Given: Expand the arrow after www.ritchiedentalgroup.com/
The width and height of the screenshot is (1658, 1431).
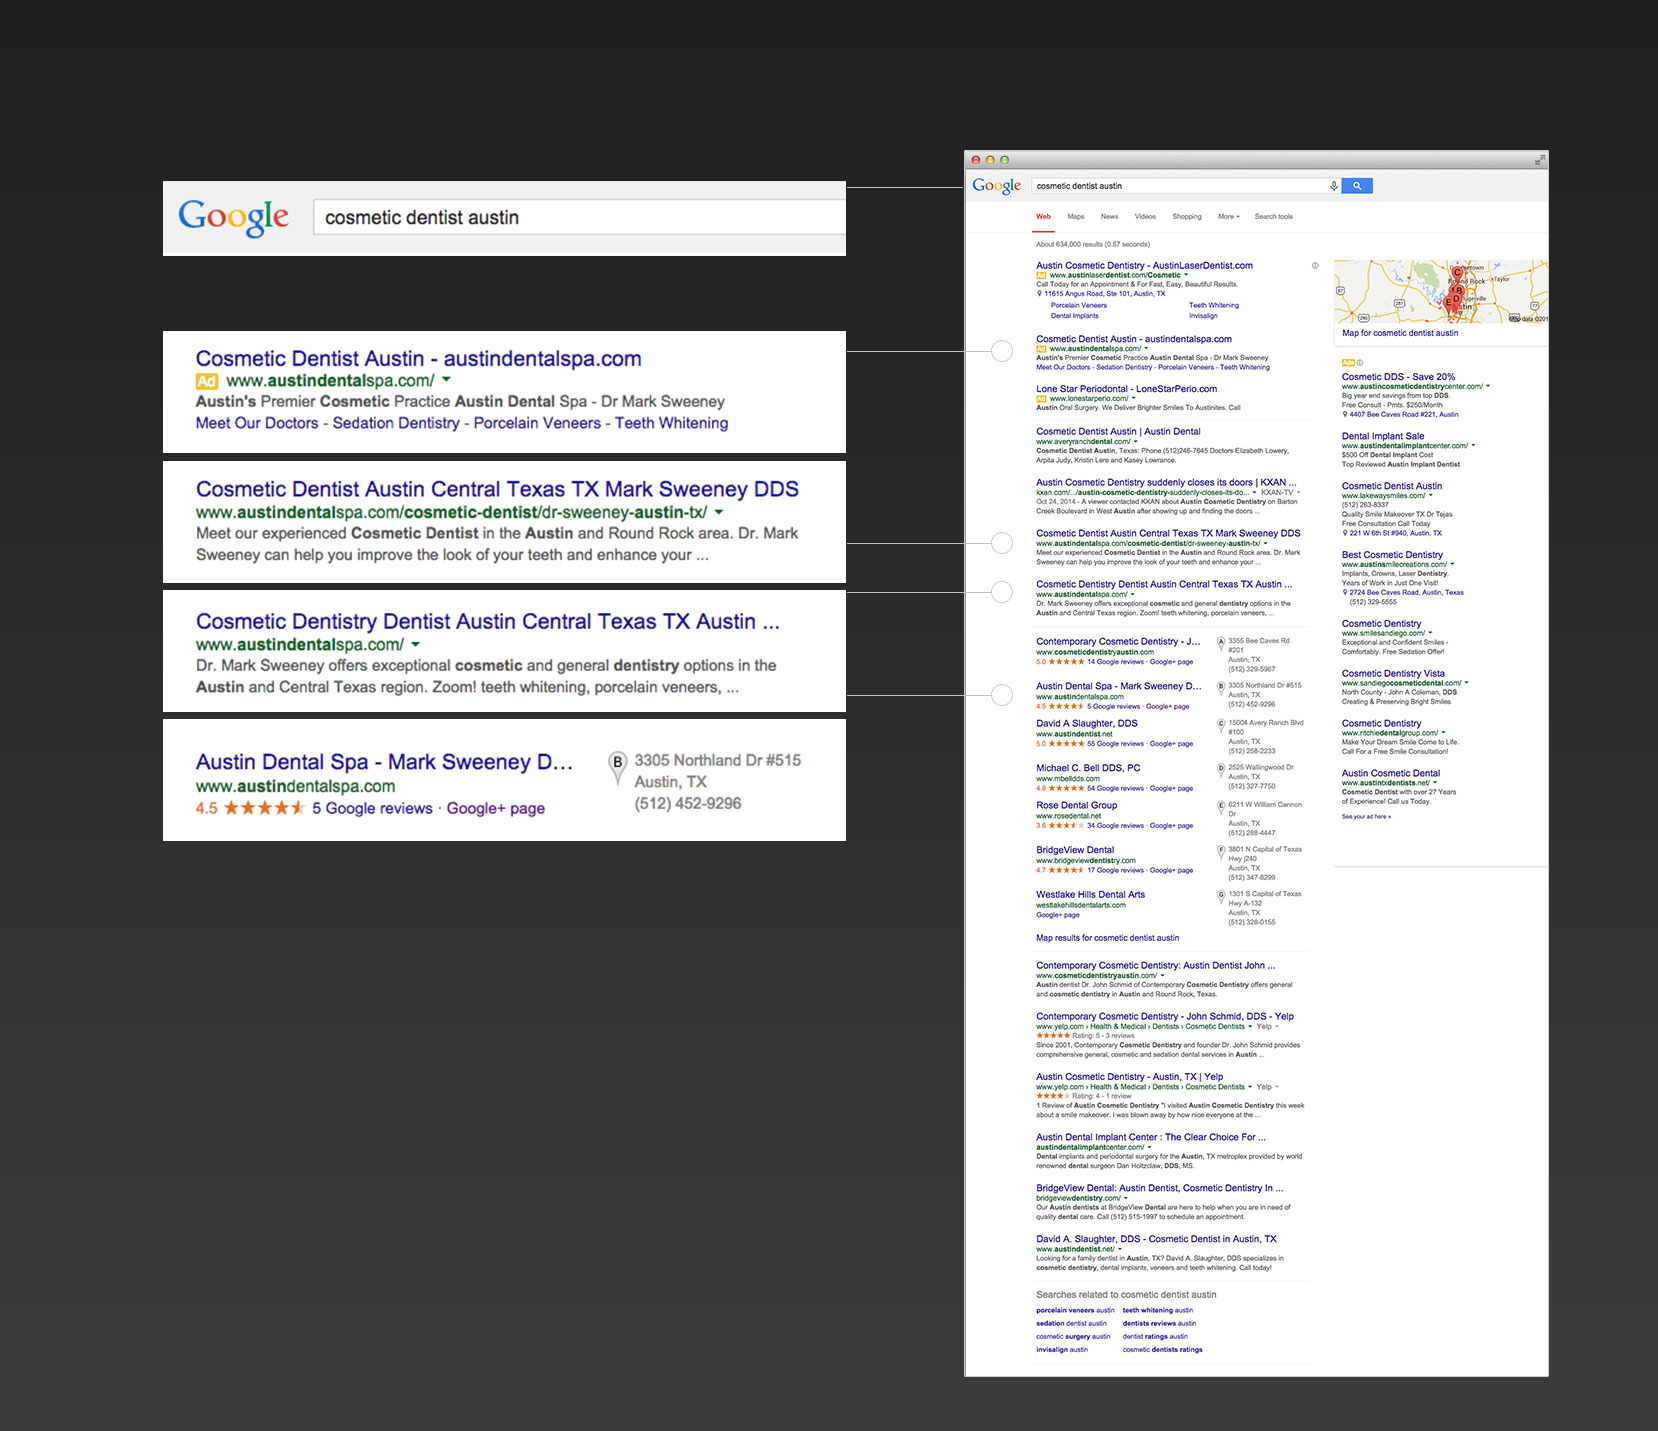Looking at the screenshot, I should coord(1445,733).
